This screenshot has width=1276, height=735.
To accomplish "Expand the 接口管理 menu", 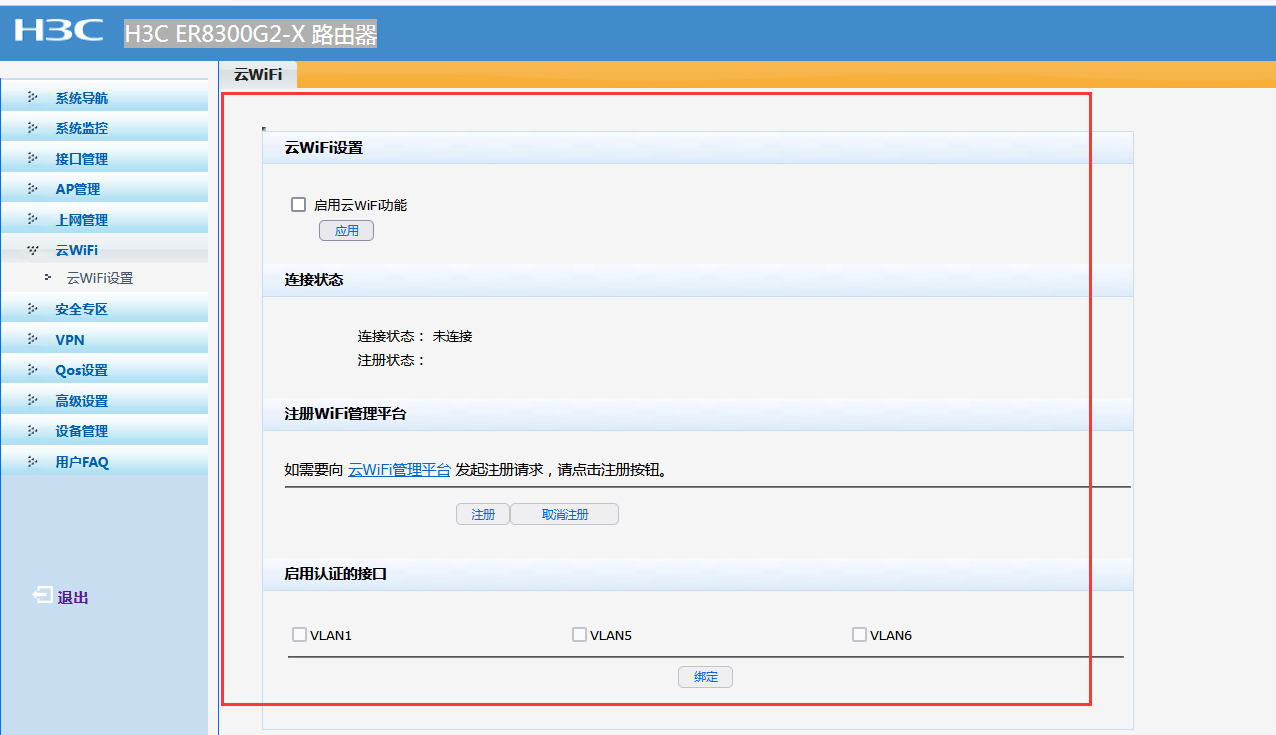I will [x=104, y=159].
